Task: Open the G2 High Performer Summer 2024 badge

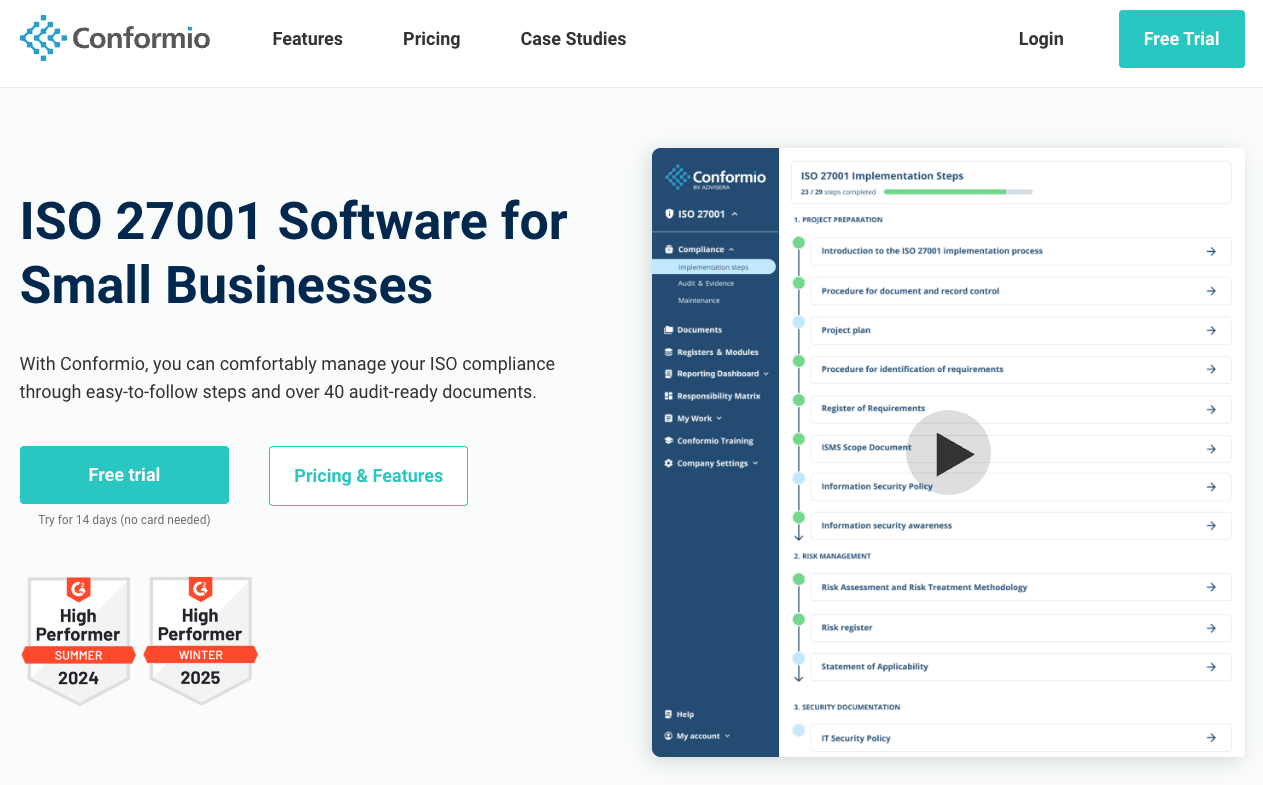Action: [78, 640]
